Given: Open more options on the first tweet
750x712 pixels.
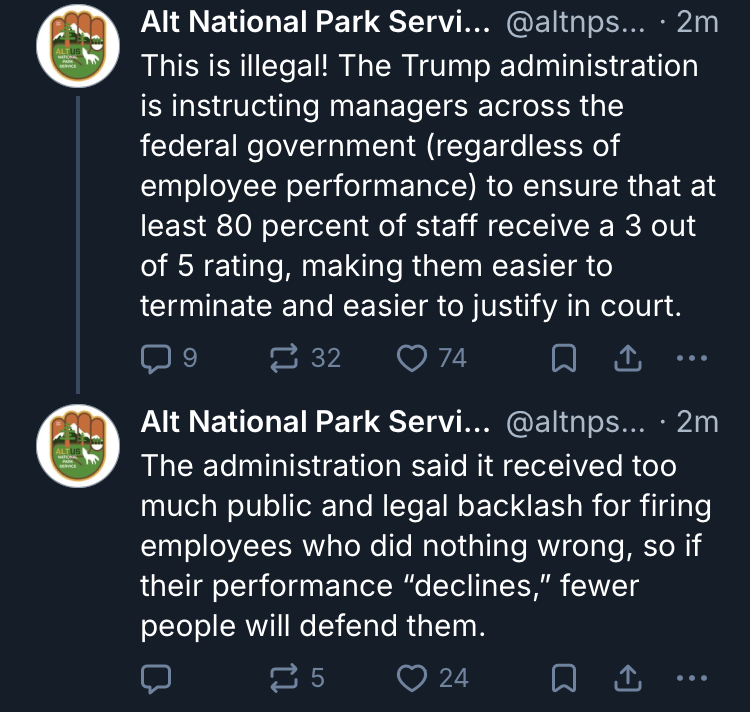Looking at the screenshot, I should coord(692,357).
